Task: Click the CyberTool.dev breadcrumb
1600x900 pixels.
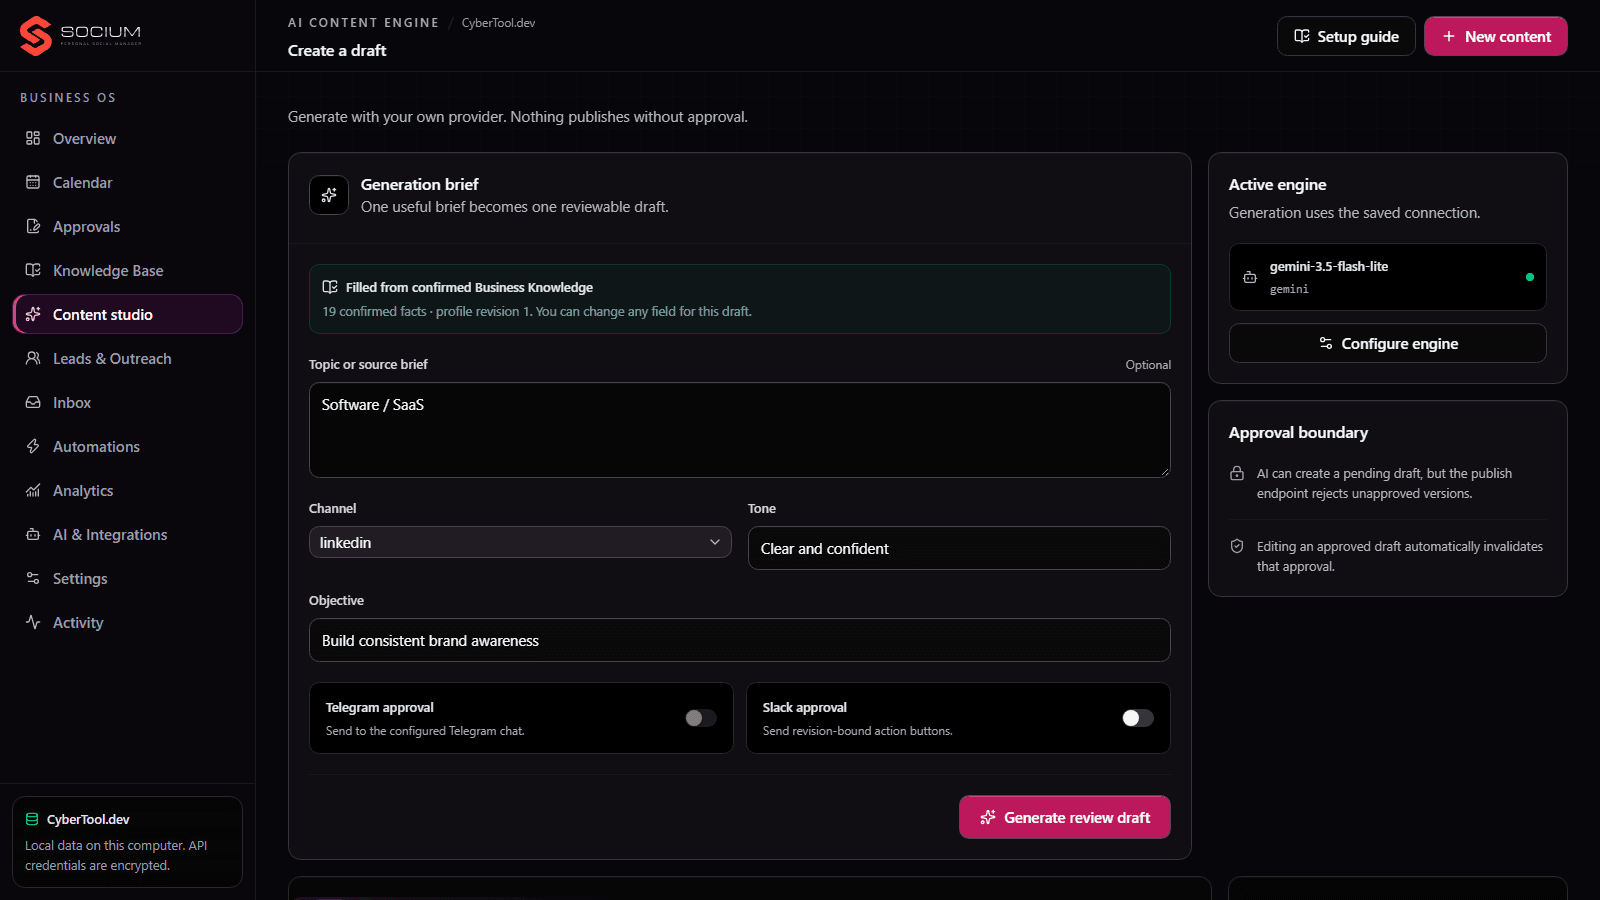Action: pos(498,23)
